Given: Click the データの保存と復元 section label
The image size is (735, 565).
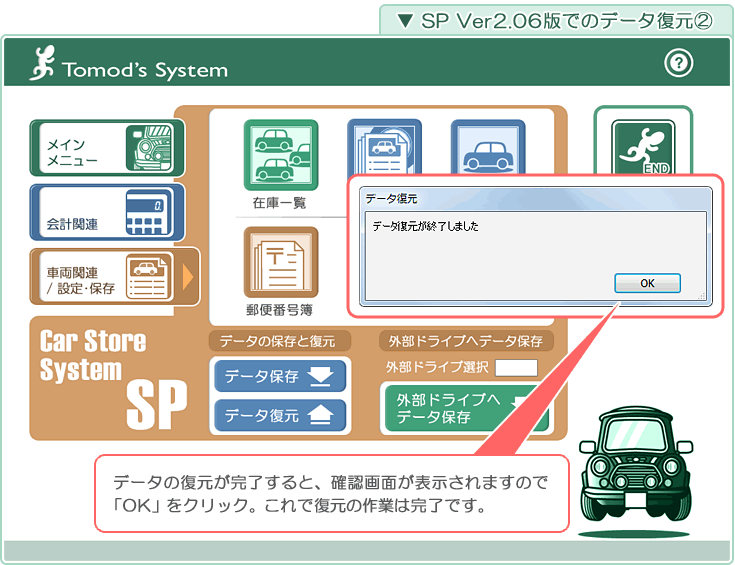Looking at the screenshot, I should pyautogui.click(x=279, y=341).
